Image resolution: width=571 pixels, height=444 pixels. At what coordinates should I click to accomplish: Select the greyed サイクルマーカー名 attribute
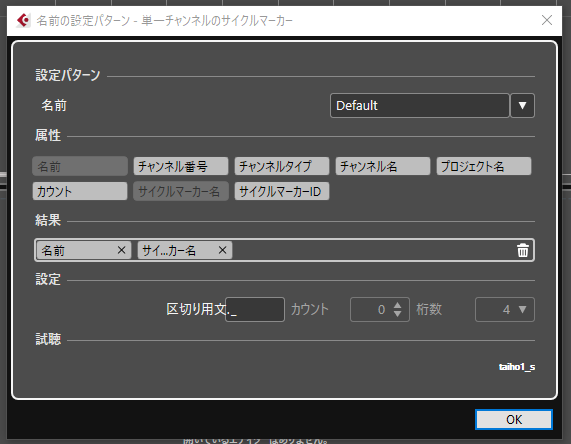click(x=181, y=191)
